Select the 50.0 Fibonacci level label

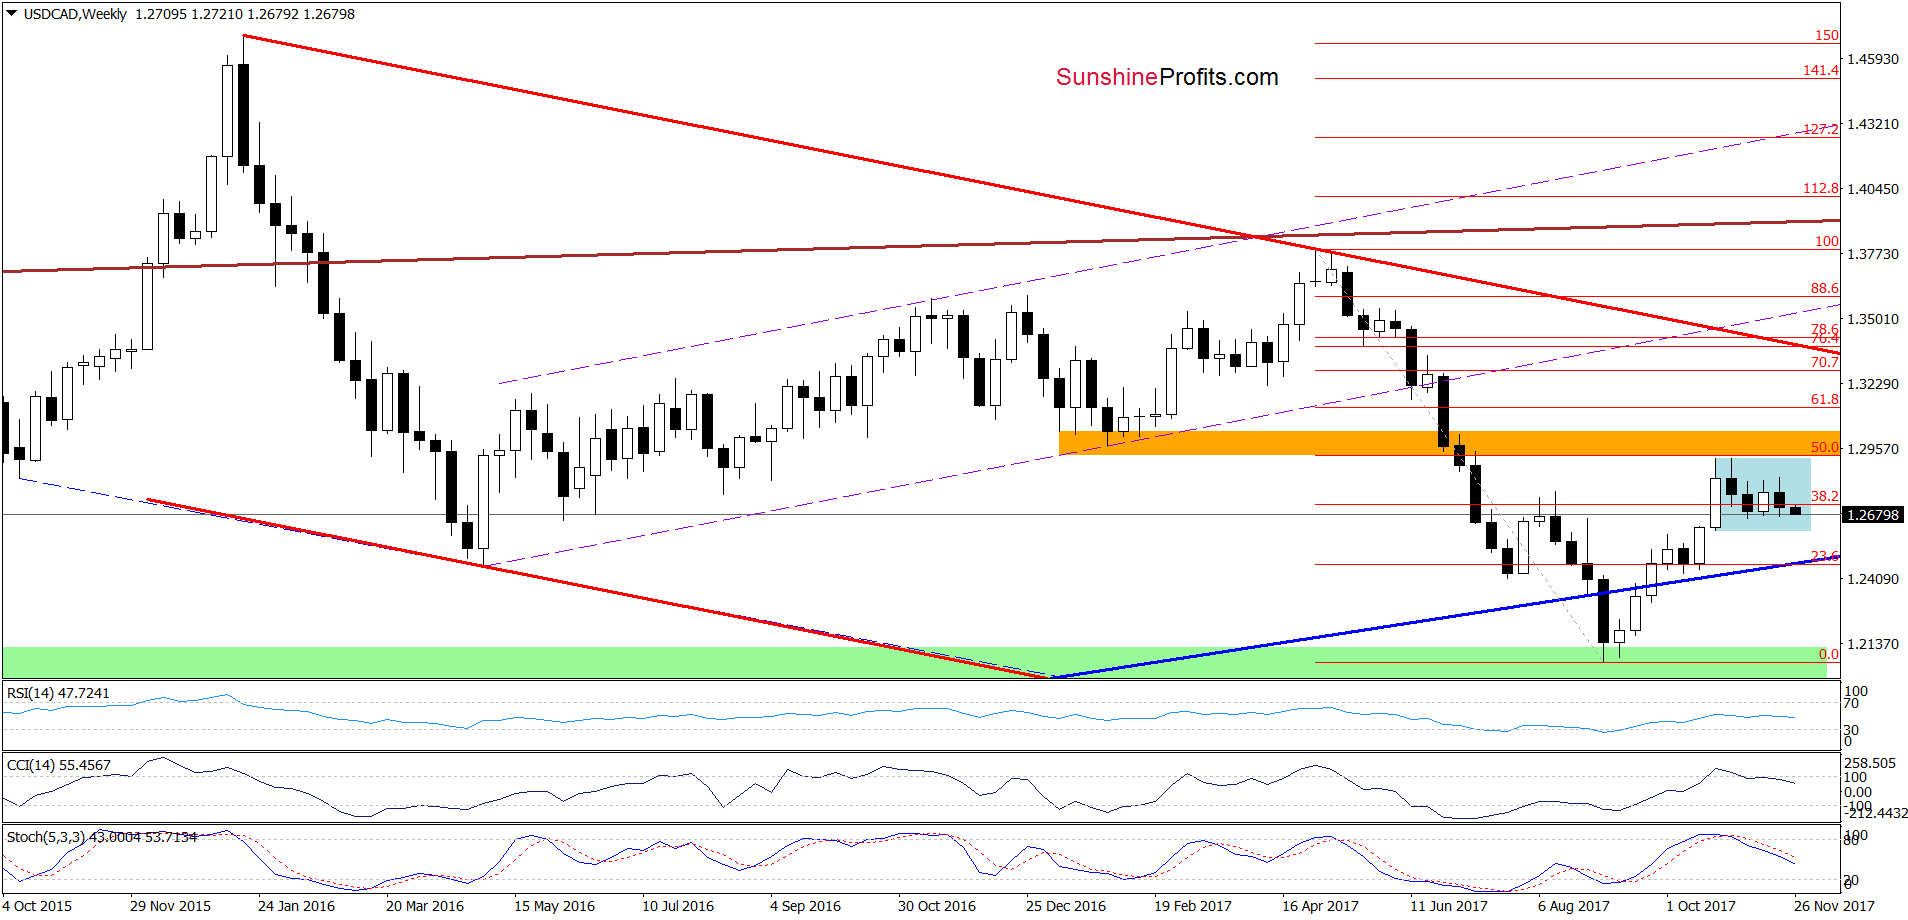tap(1825, 447)
